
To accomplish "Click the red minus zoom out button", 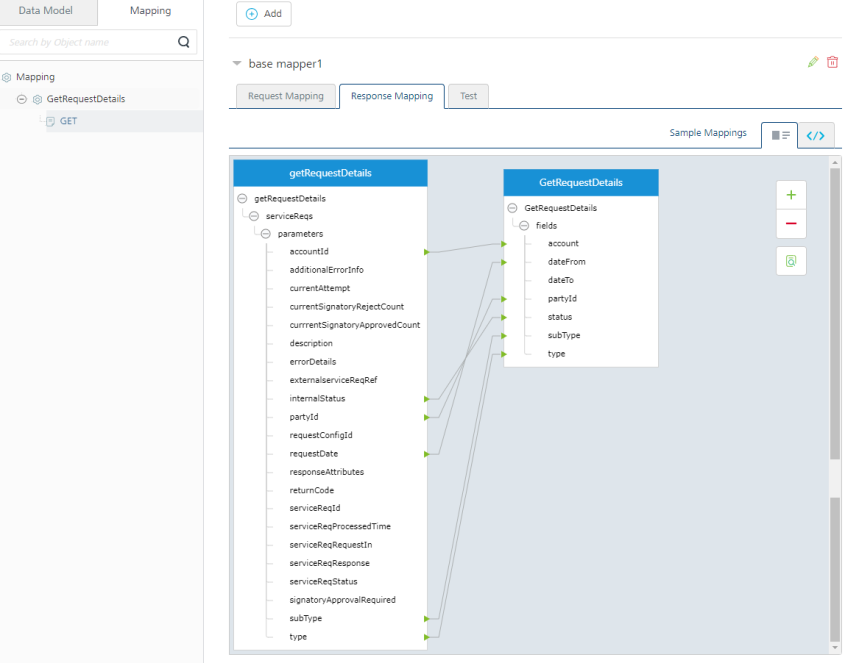I will [x=791, y=224].
